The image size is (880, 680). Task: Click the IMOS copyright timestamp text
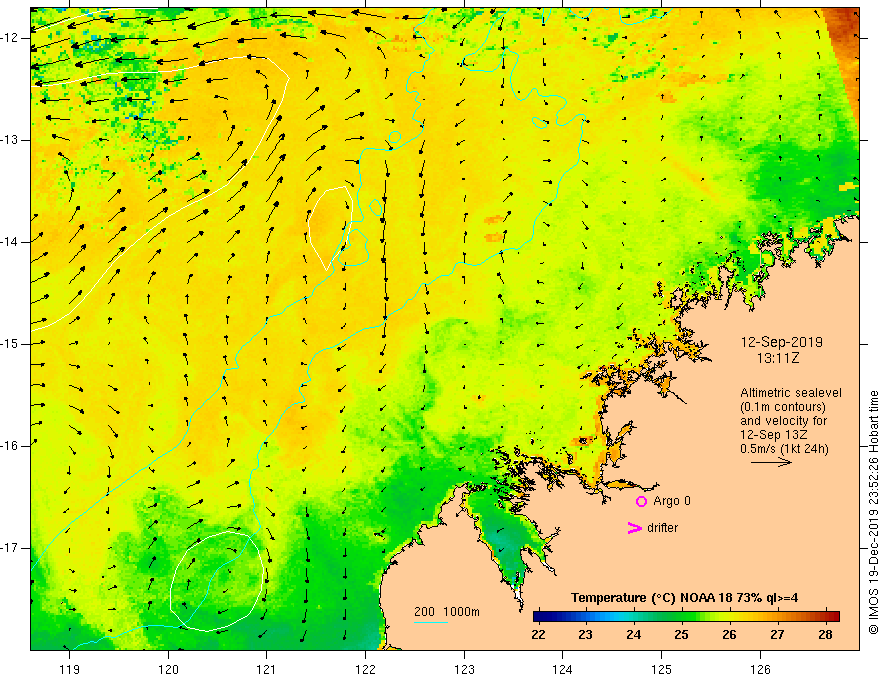(873, 512)
